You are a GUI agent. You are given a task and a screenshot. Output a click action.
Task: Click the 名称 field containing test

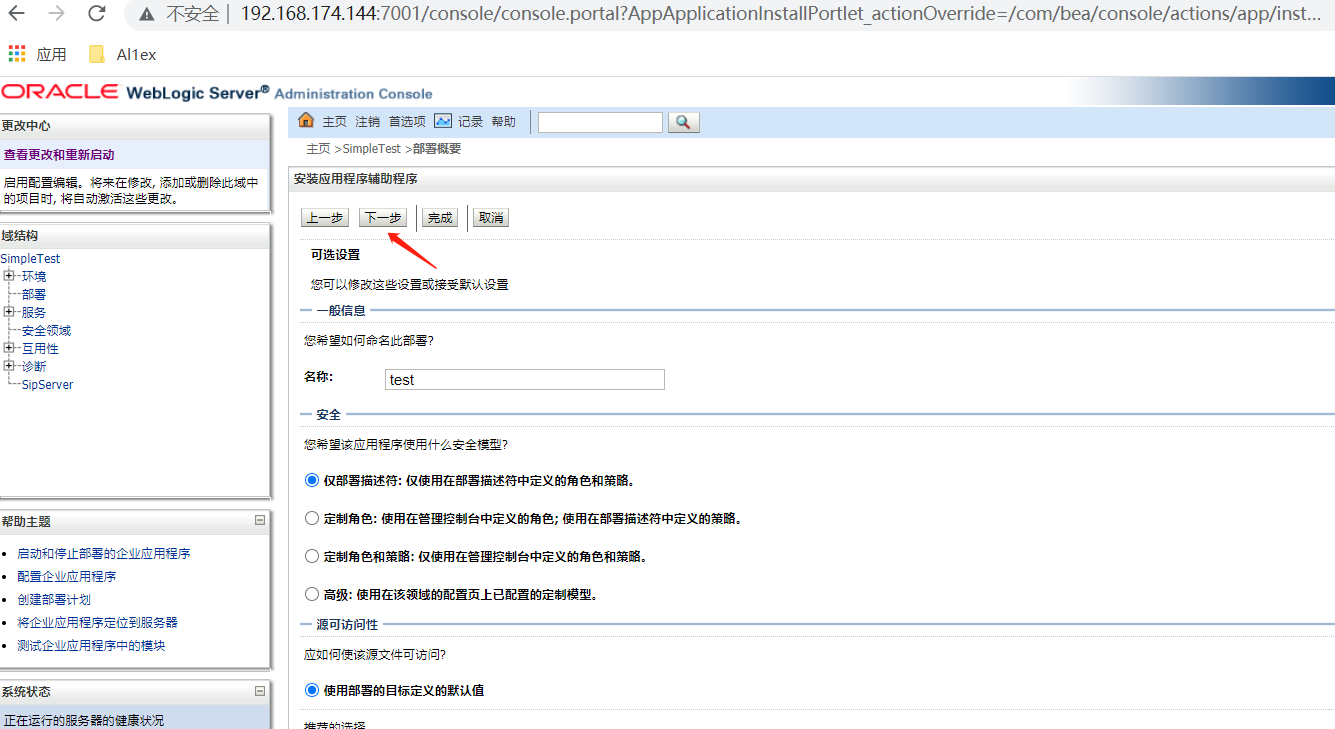(x=525, y=379)
